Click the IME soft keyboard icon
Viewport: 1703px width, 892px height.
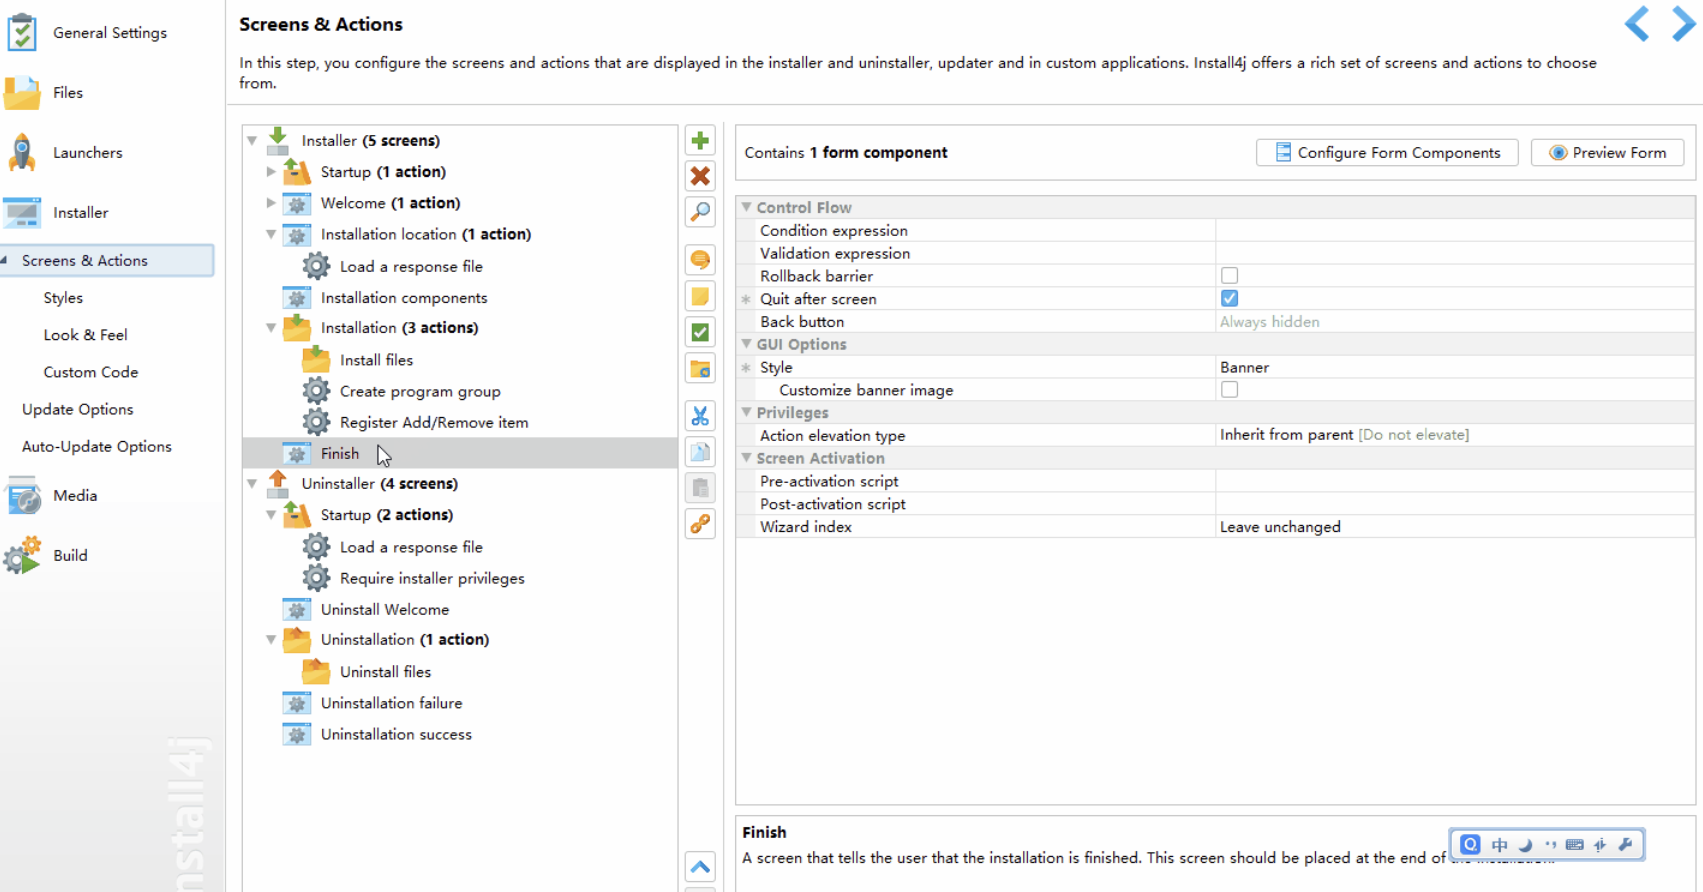(1574, 845)
